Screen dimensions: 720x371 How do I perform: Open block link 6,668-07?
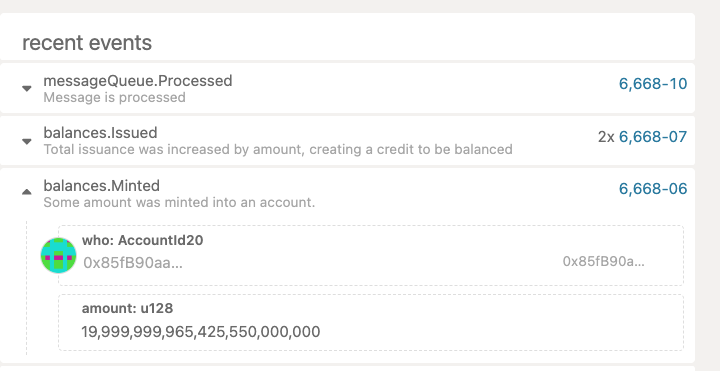(x=653, y=136)
